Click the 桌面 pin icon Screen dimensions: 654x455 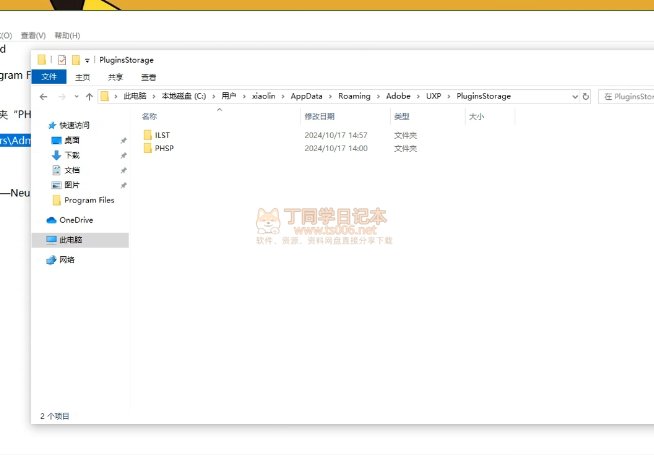tap(123, 141)
